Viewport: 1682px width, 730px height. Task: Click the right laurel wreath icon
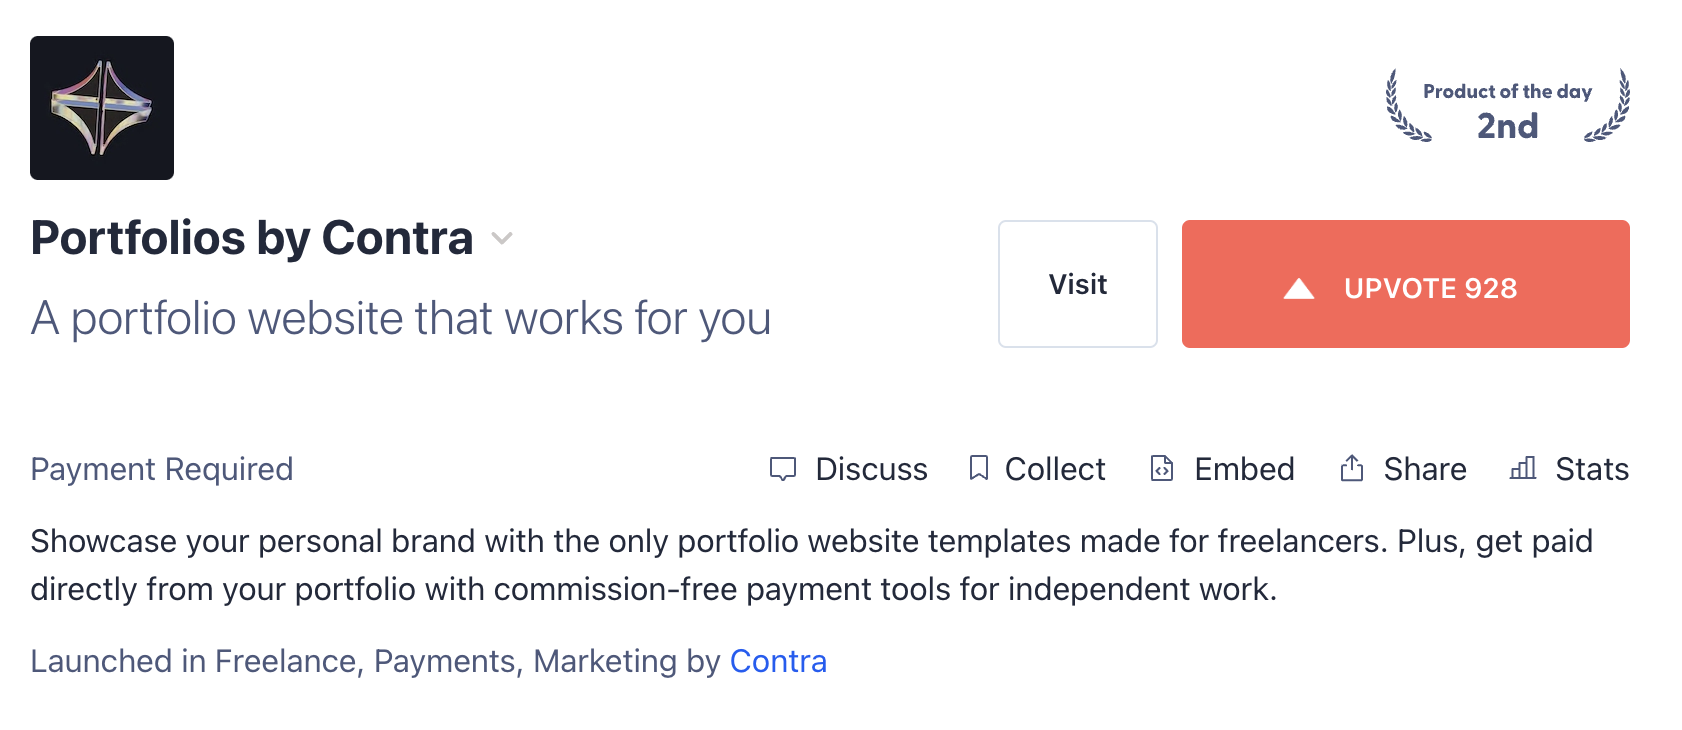click(1609, 106)
